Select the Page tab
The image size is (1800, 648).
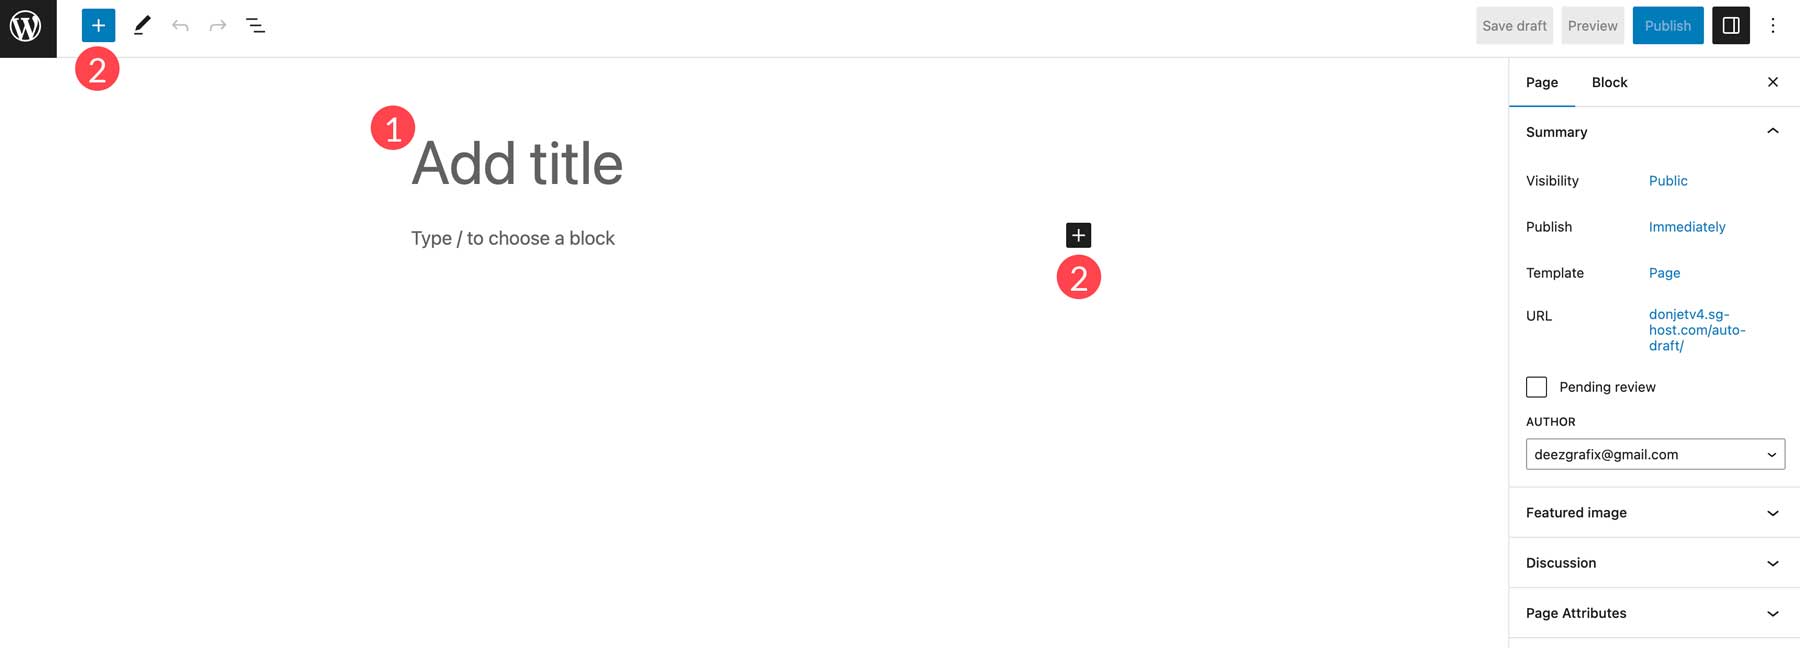pos(1541,82)
